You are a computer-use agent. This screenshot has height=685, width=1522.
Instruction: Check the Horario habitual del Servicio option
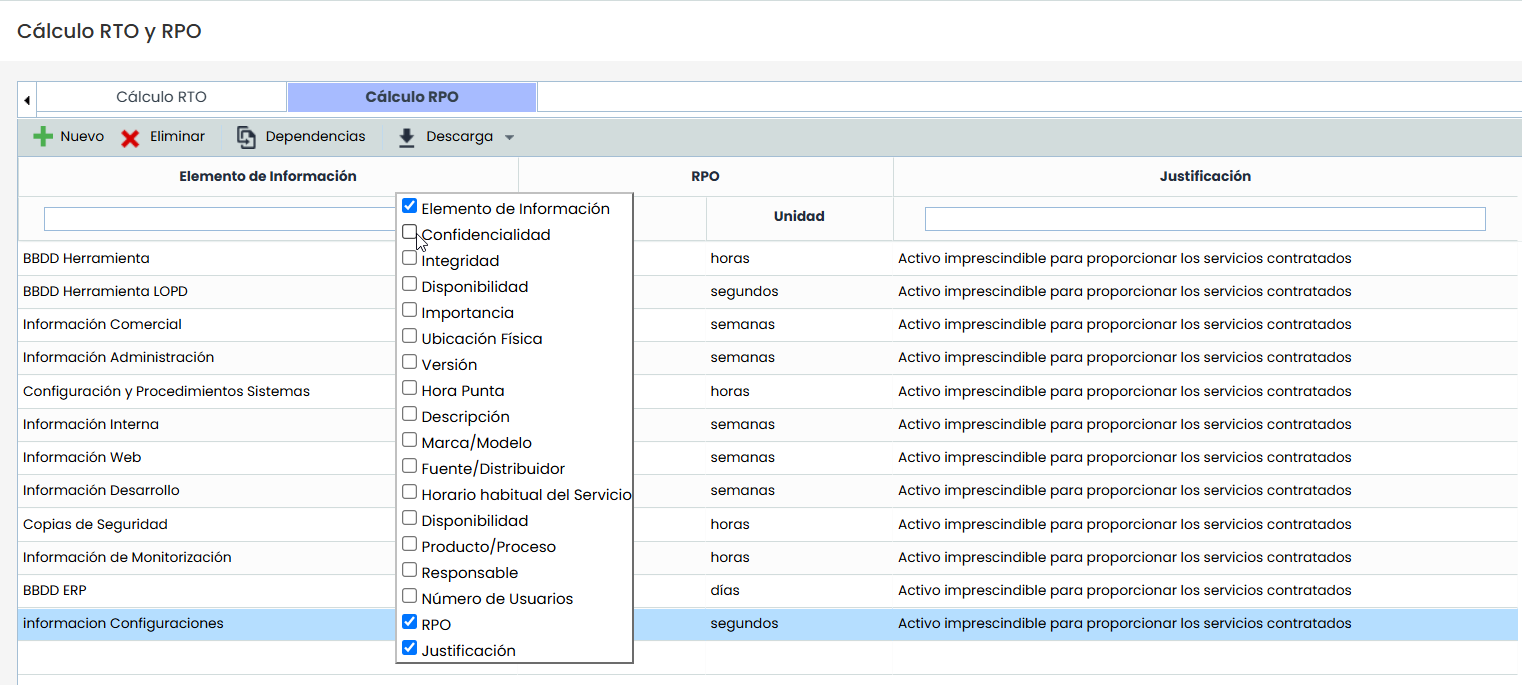[409, 493]
